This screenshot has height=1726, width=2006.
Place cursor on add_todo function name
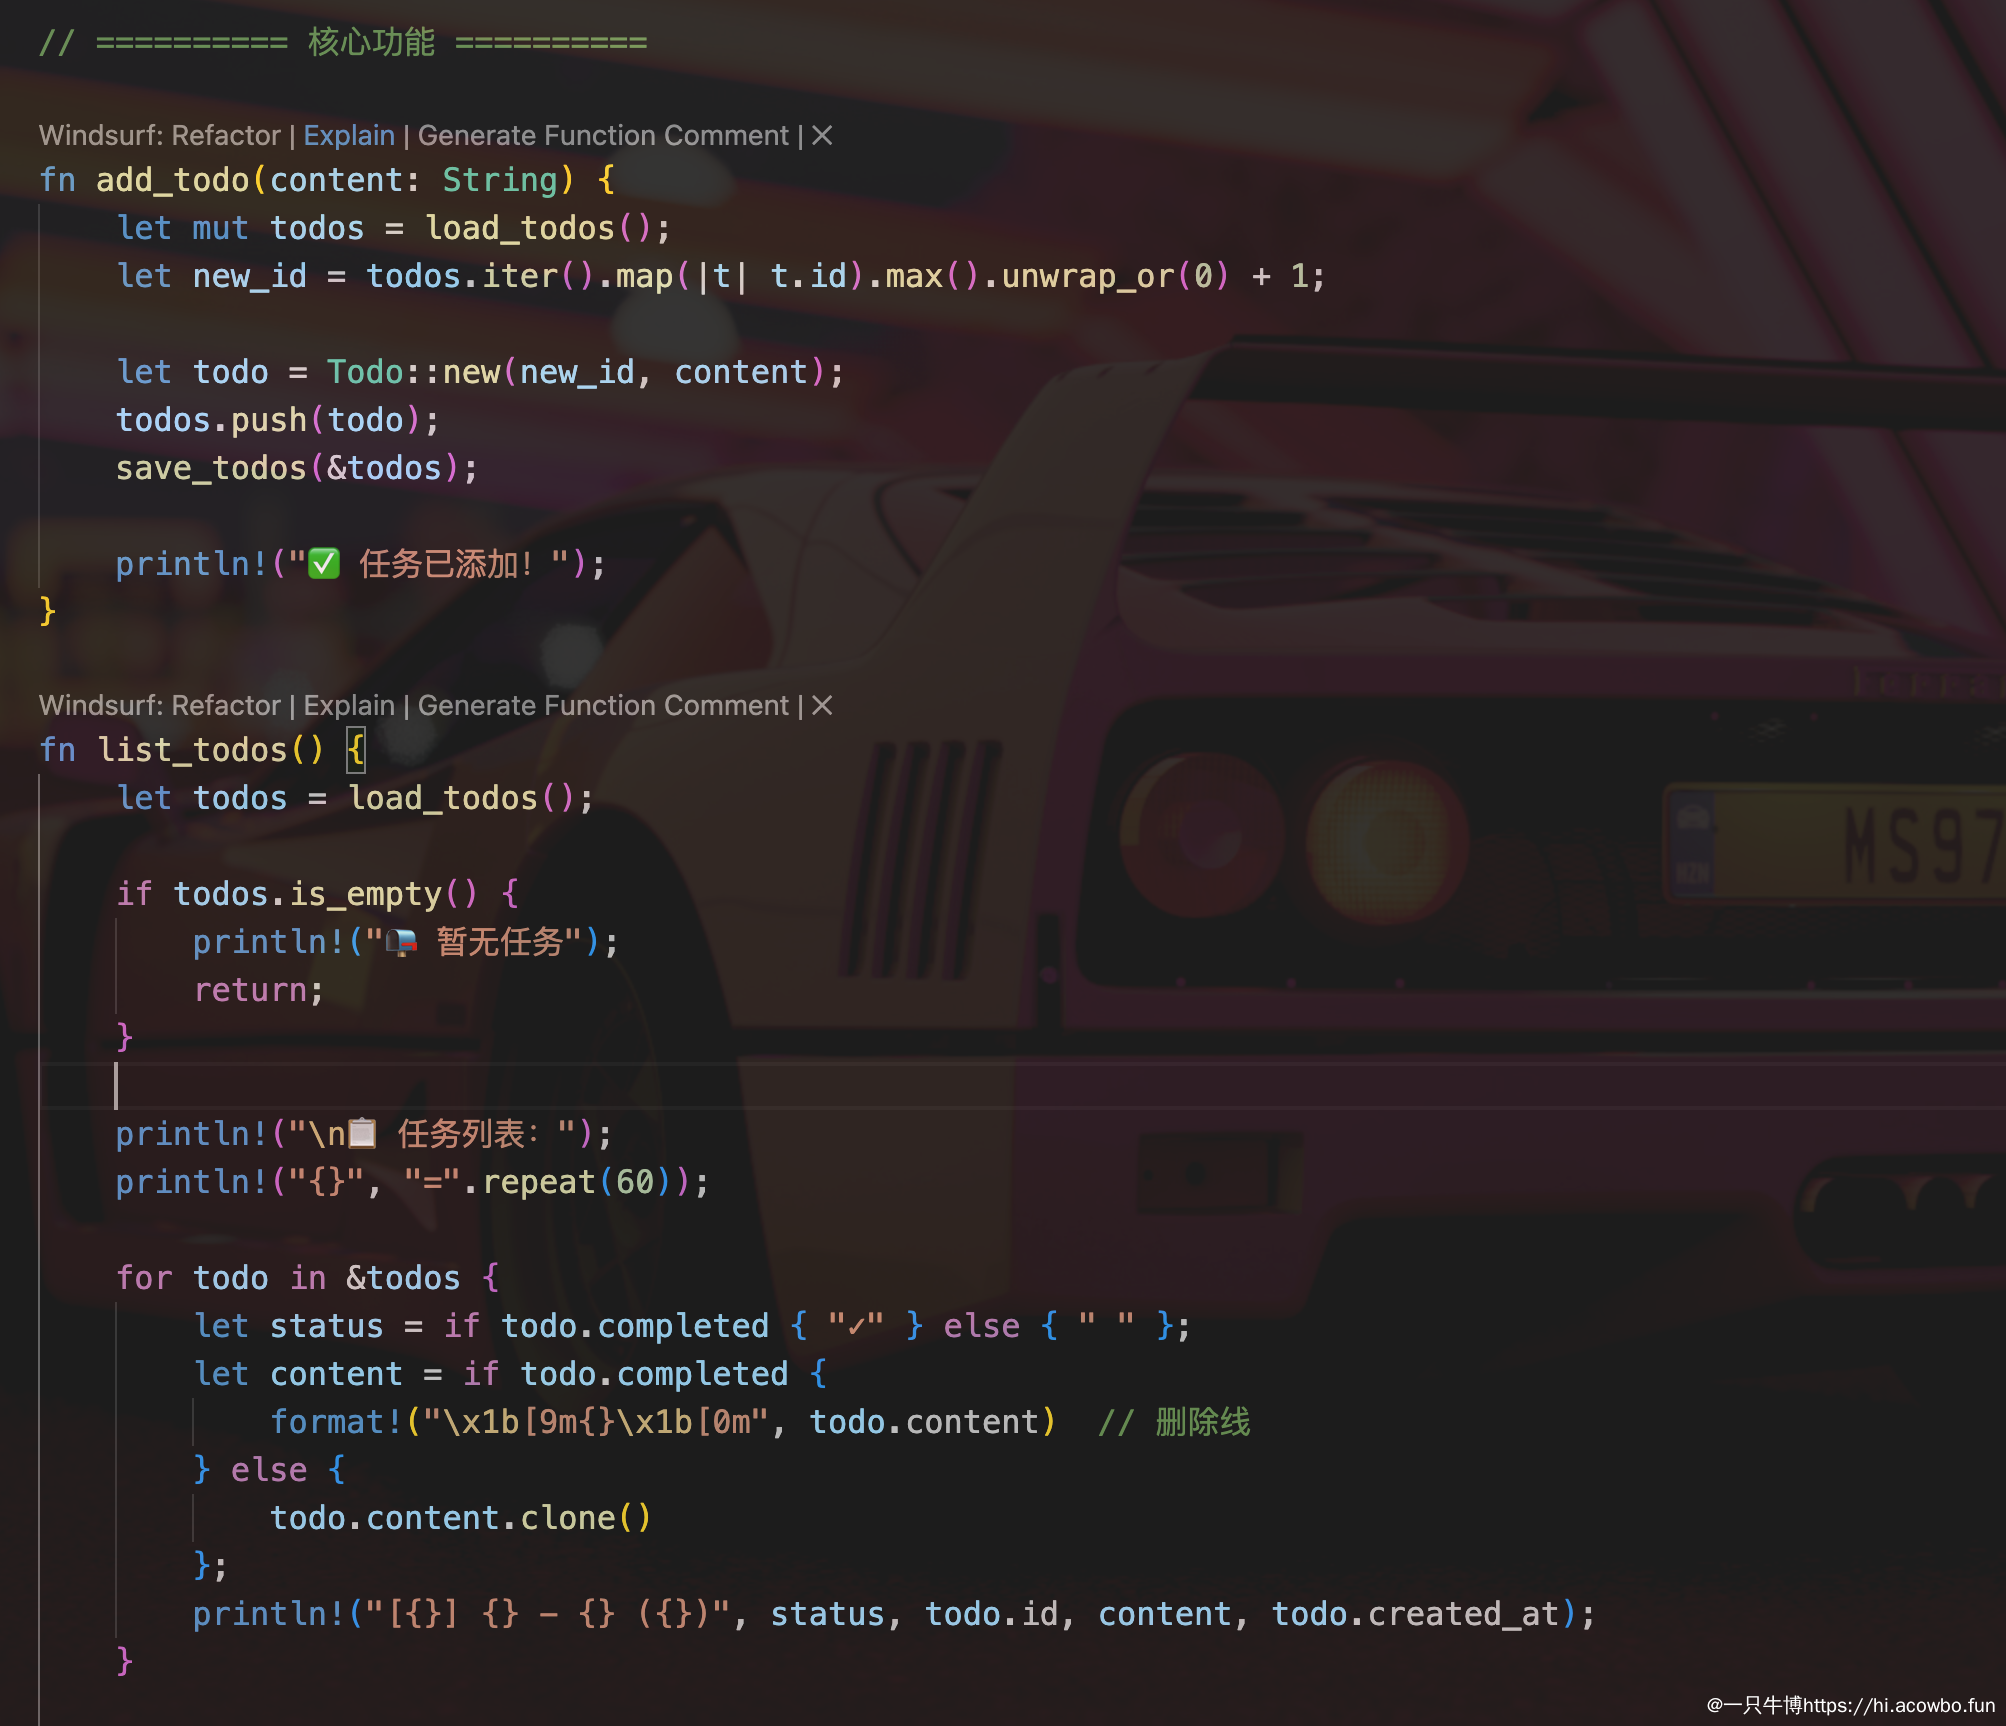pos(172,180)
